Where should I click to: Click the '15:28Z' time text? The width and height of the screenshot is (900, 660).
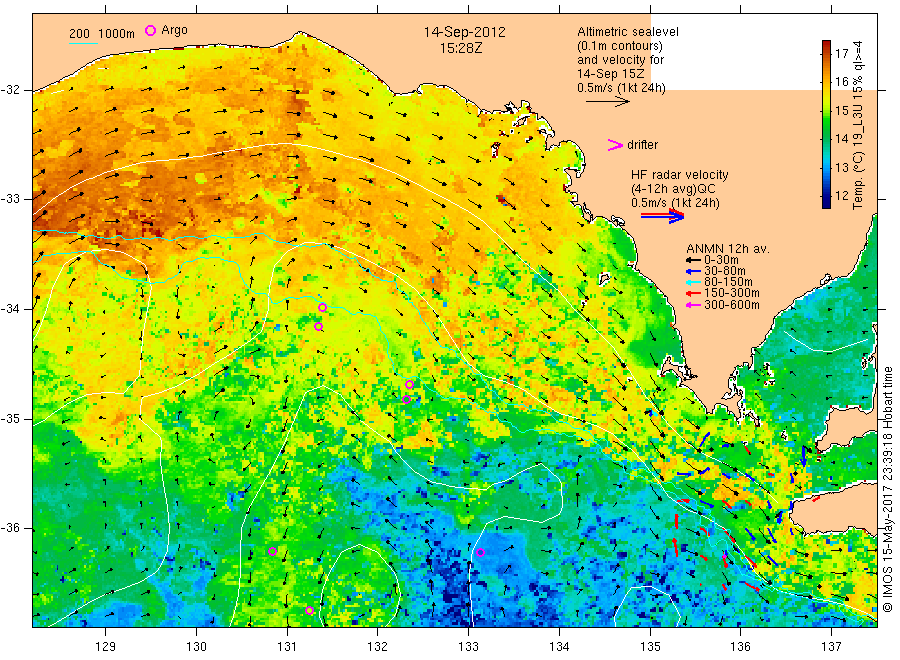tap(461, 48)
